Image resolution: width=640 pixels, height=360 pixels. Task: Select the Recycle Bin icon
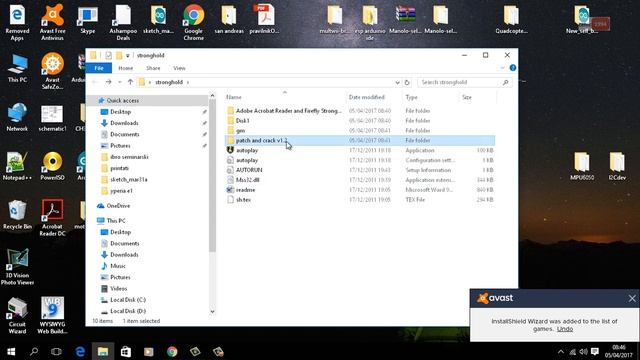point(17,215)
